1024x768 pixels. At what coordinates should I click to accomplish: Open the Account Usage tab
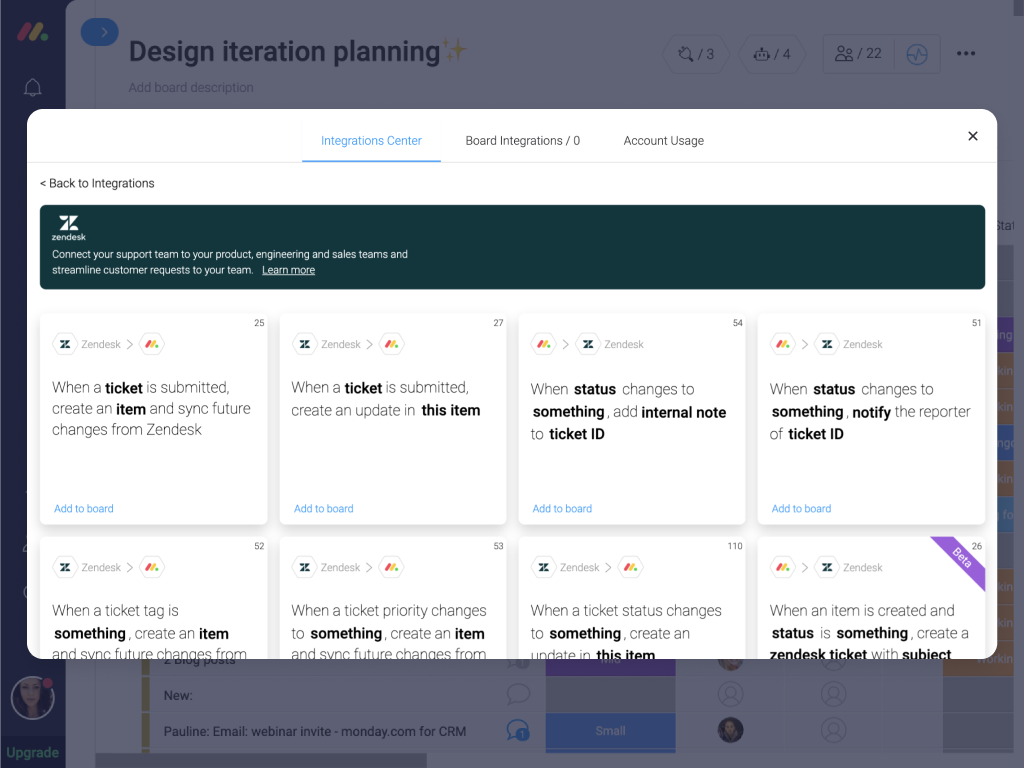click(x=663, y=140)
